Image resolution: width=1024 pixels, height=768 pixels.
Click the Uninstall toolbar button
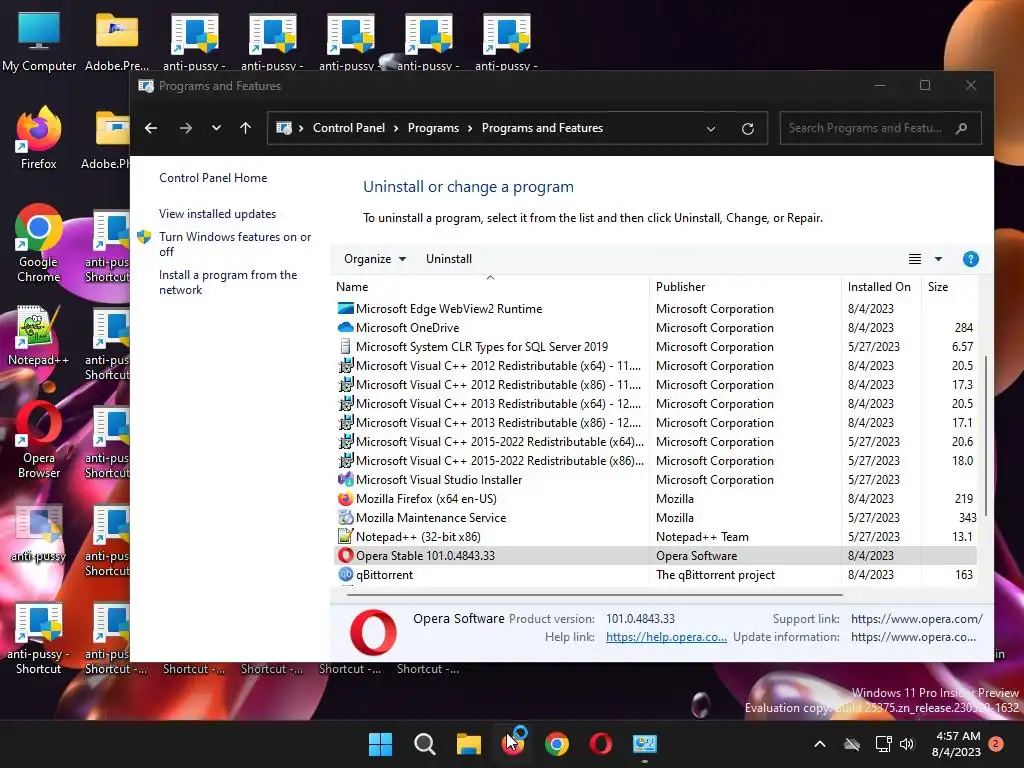tap(449, 259)
